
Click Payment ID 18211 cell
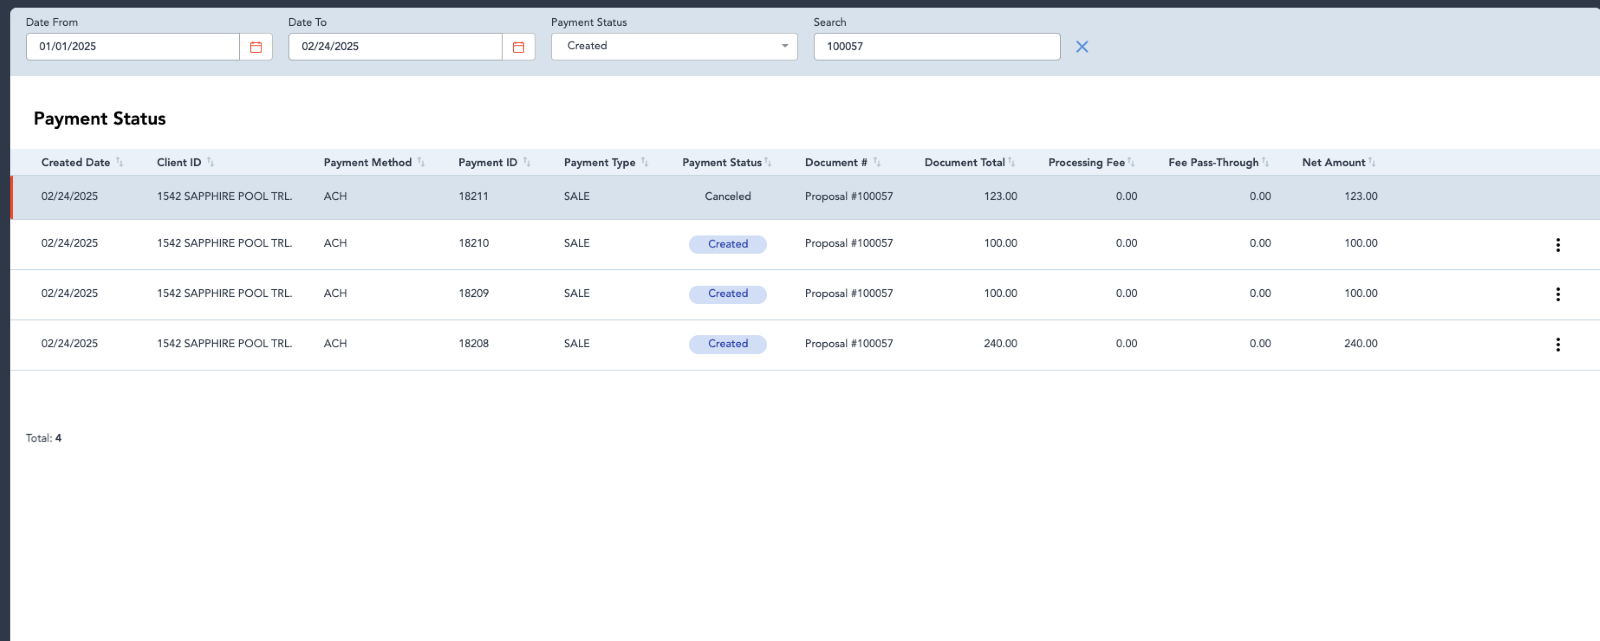point(474,197)
